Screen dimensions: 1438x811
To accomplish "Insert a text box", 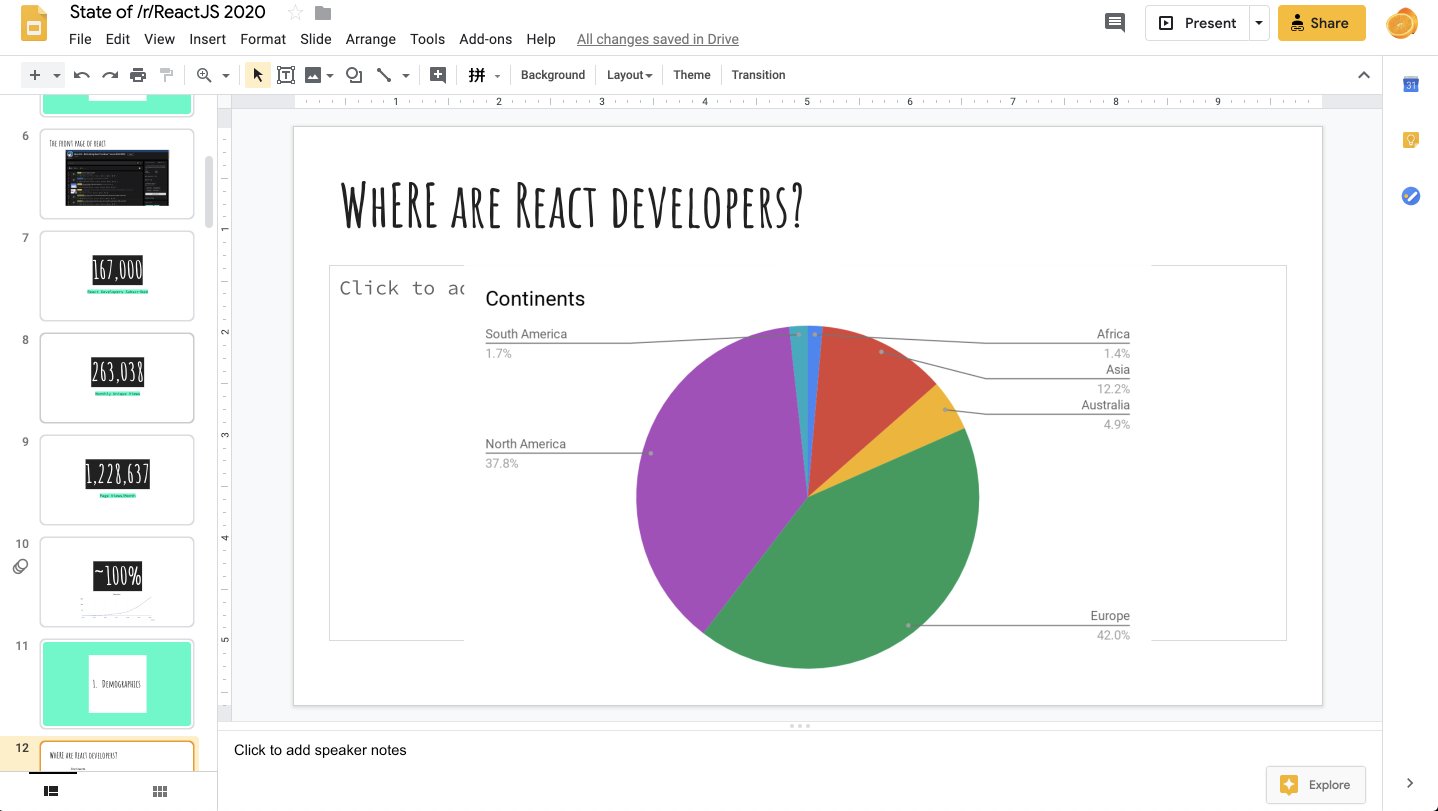I will tap(286, 75).
